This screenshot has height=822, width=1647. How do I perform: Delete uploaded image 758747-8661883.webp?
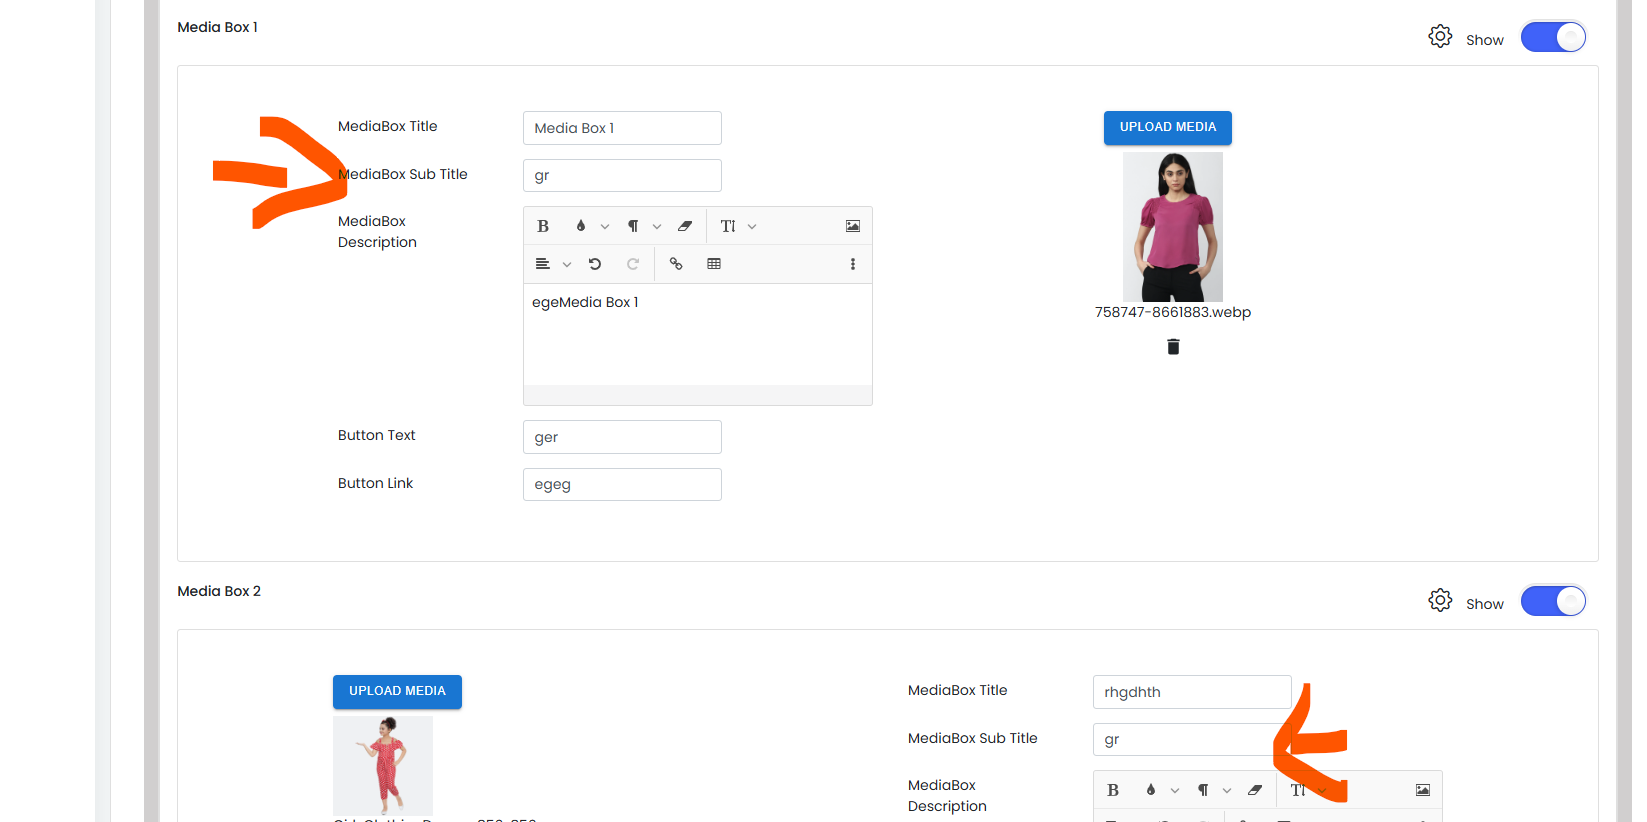(x=1173, y=347)
